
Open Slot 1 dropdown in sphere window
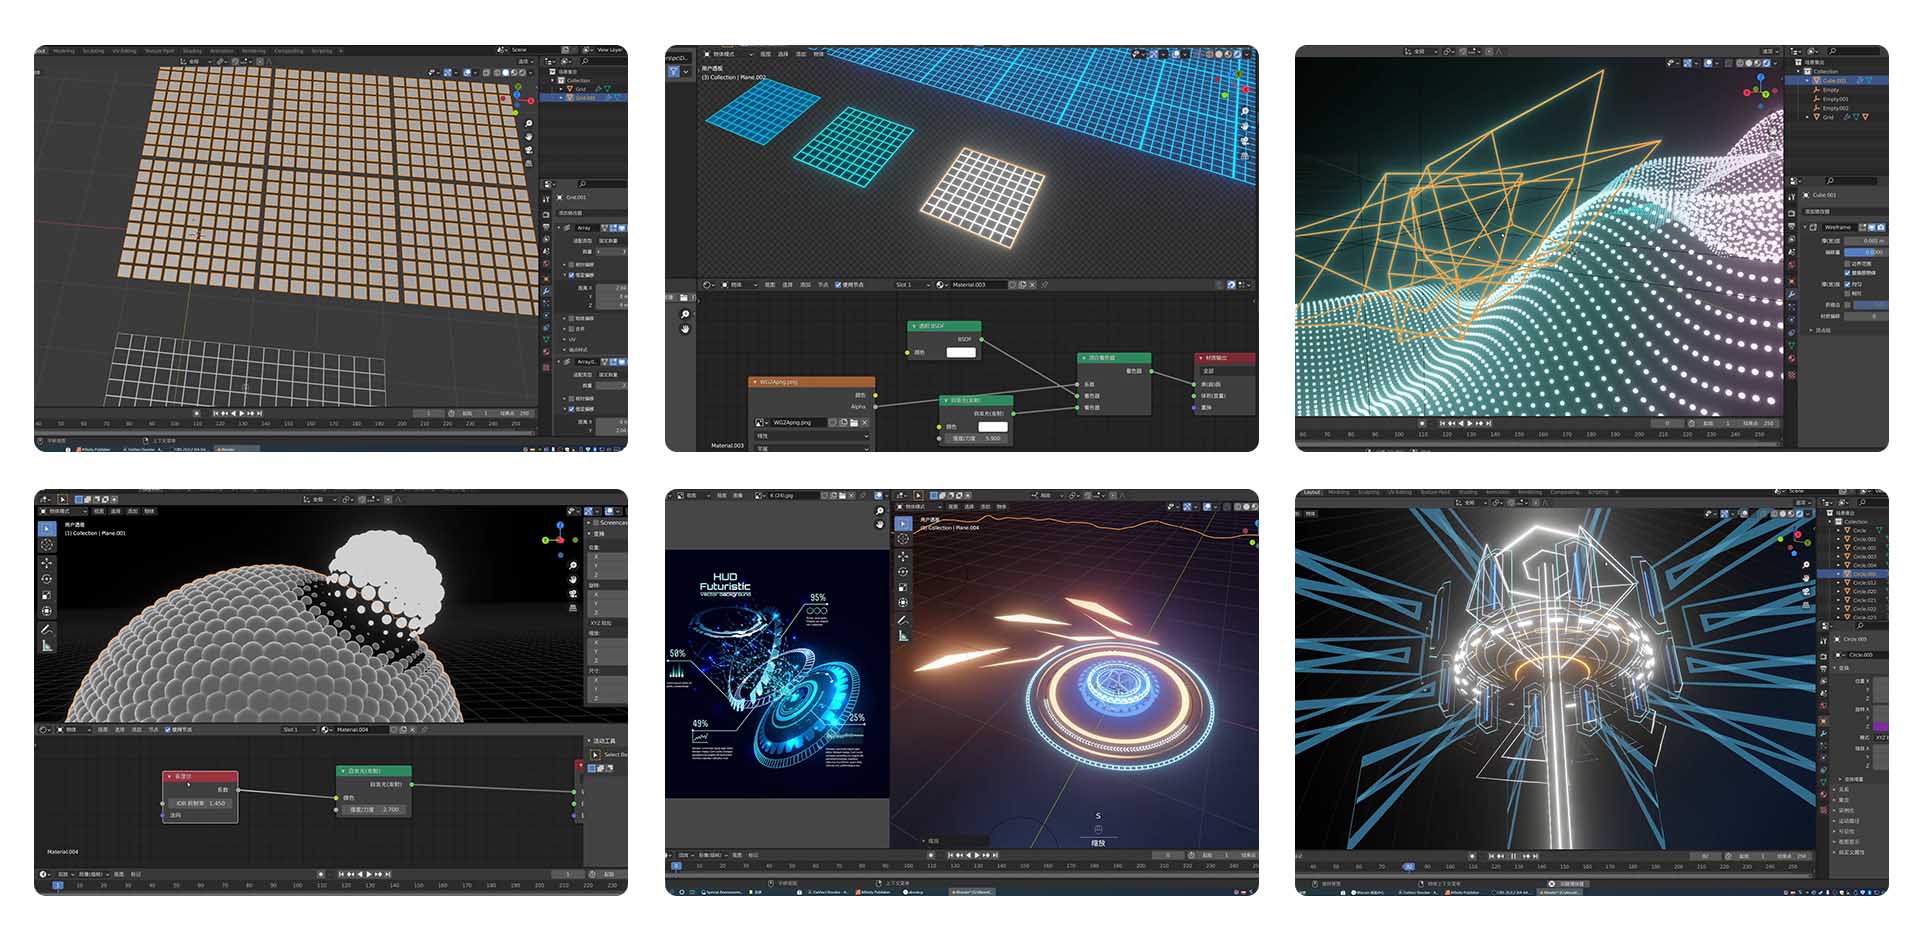point(298,730)
